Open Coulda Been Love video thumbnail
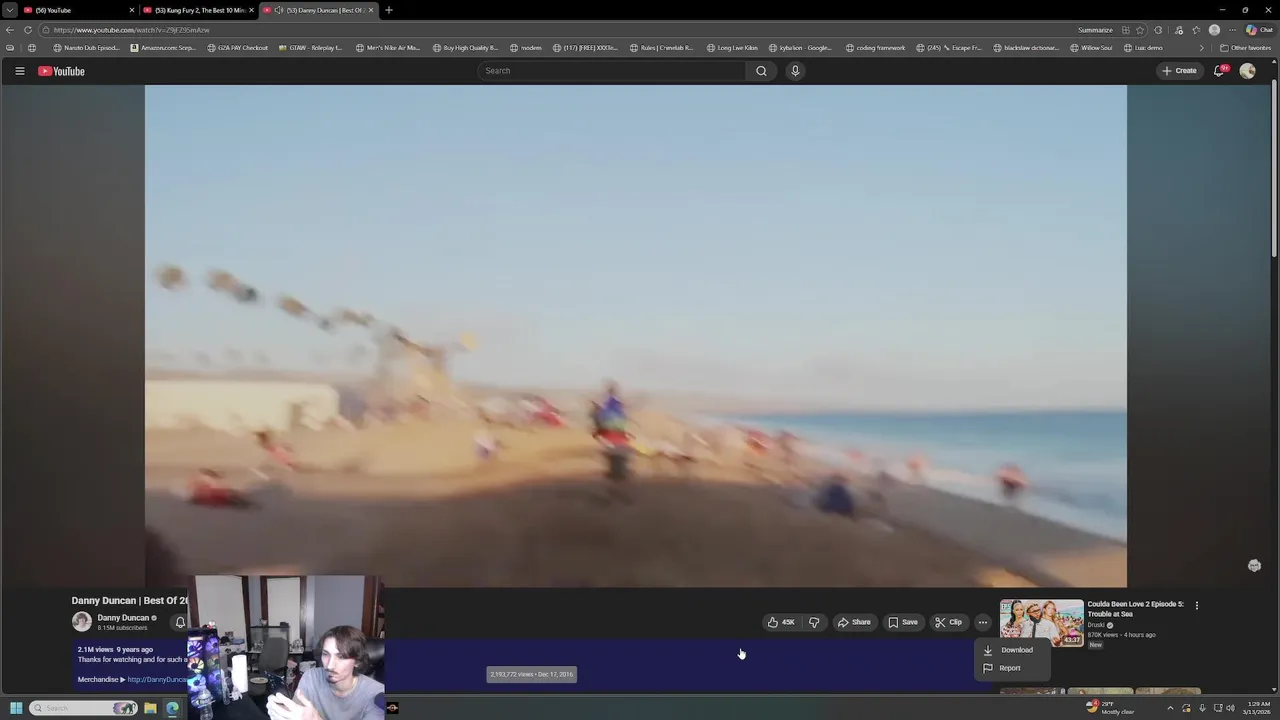Viewport: 1280px width, 720px height. (x=1041, y=623)
